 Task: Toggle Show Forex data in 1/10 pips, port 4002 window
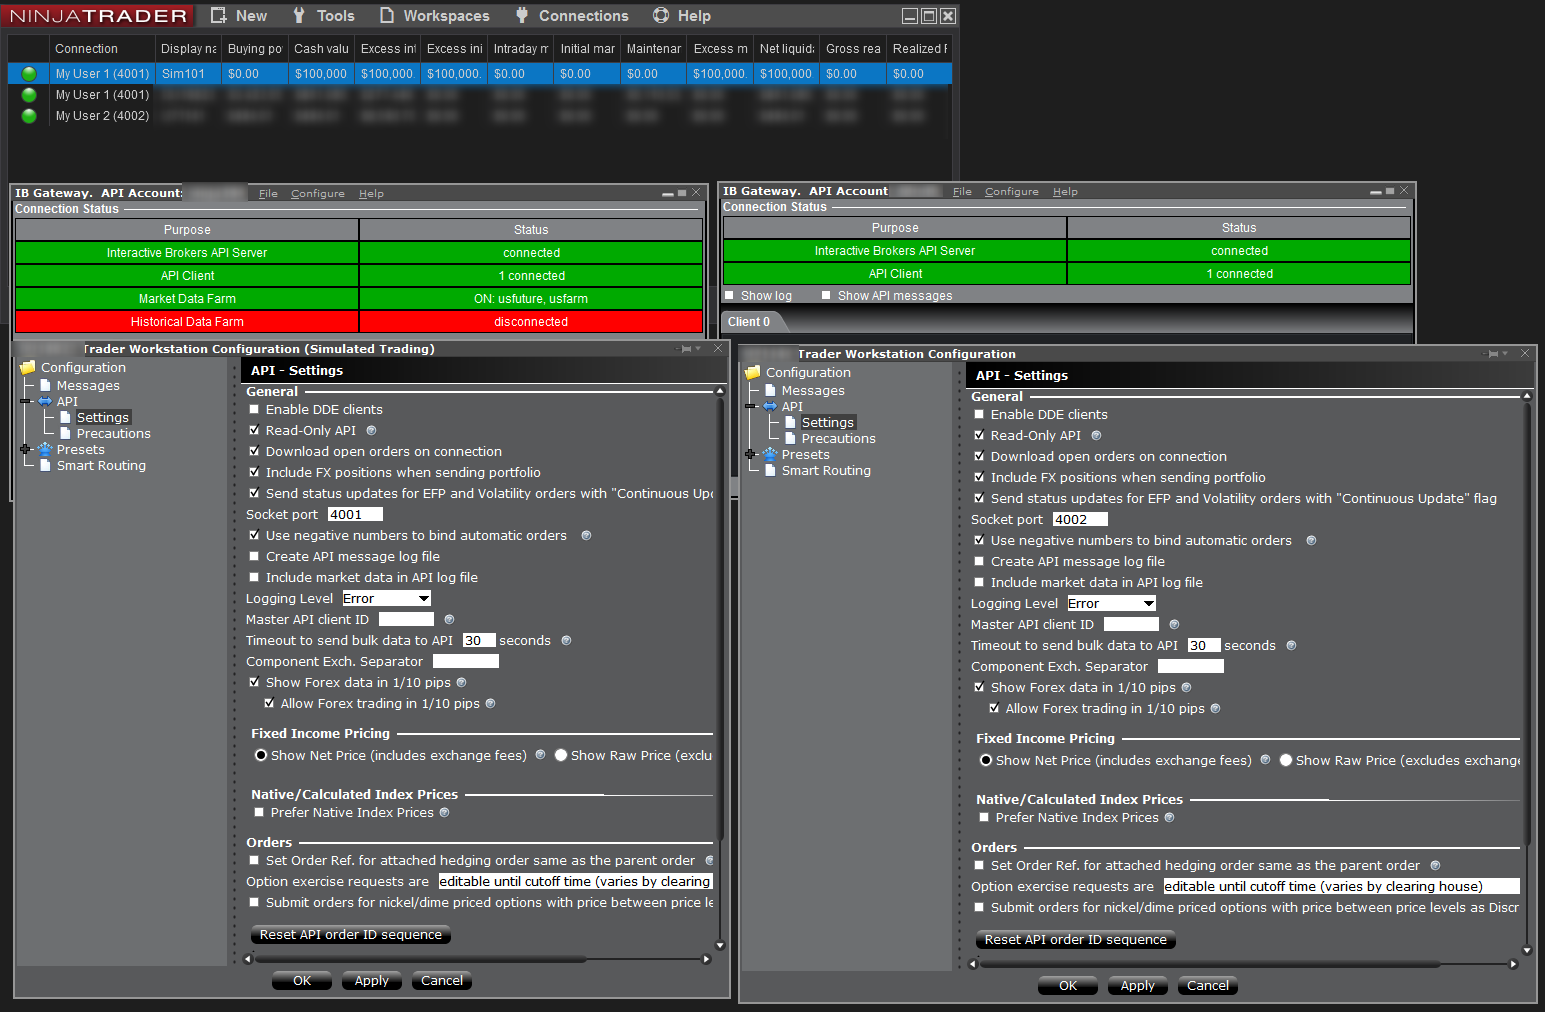tap(979, 688)
